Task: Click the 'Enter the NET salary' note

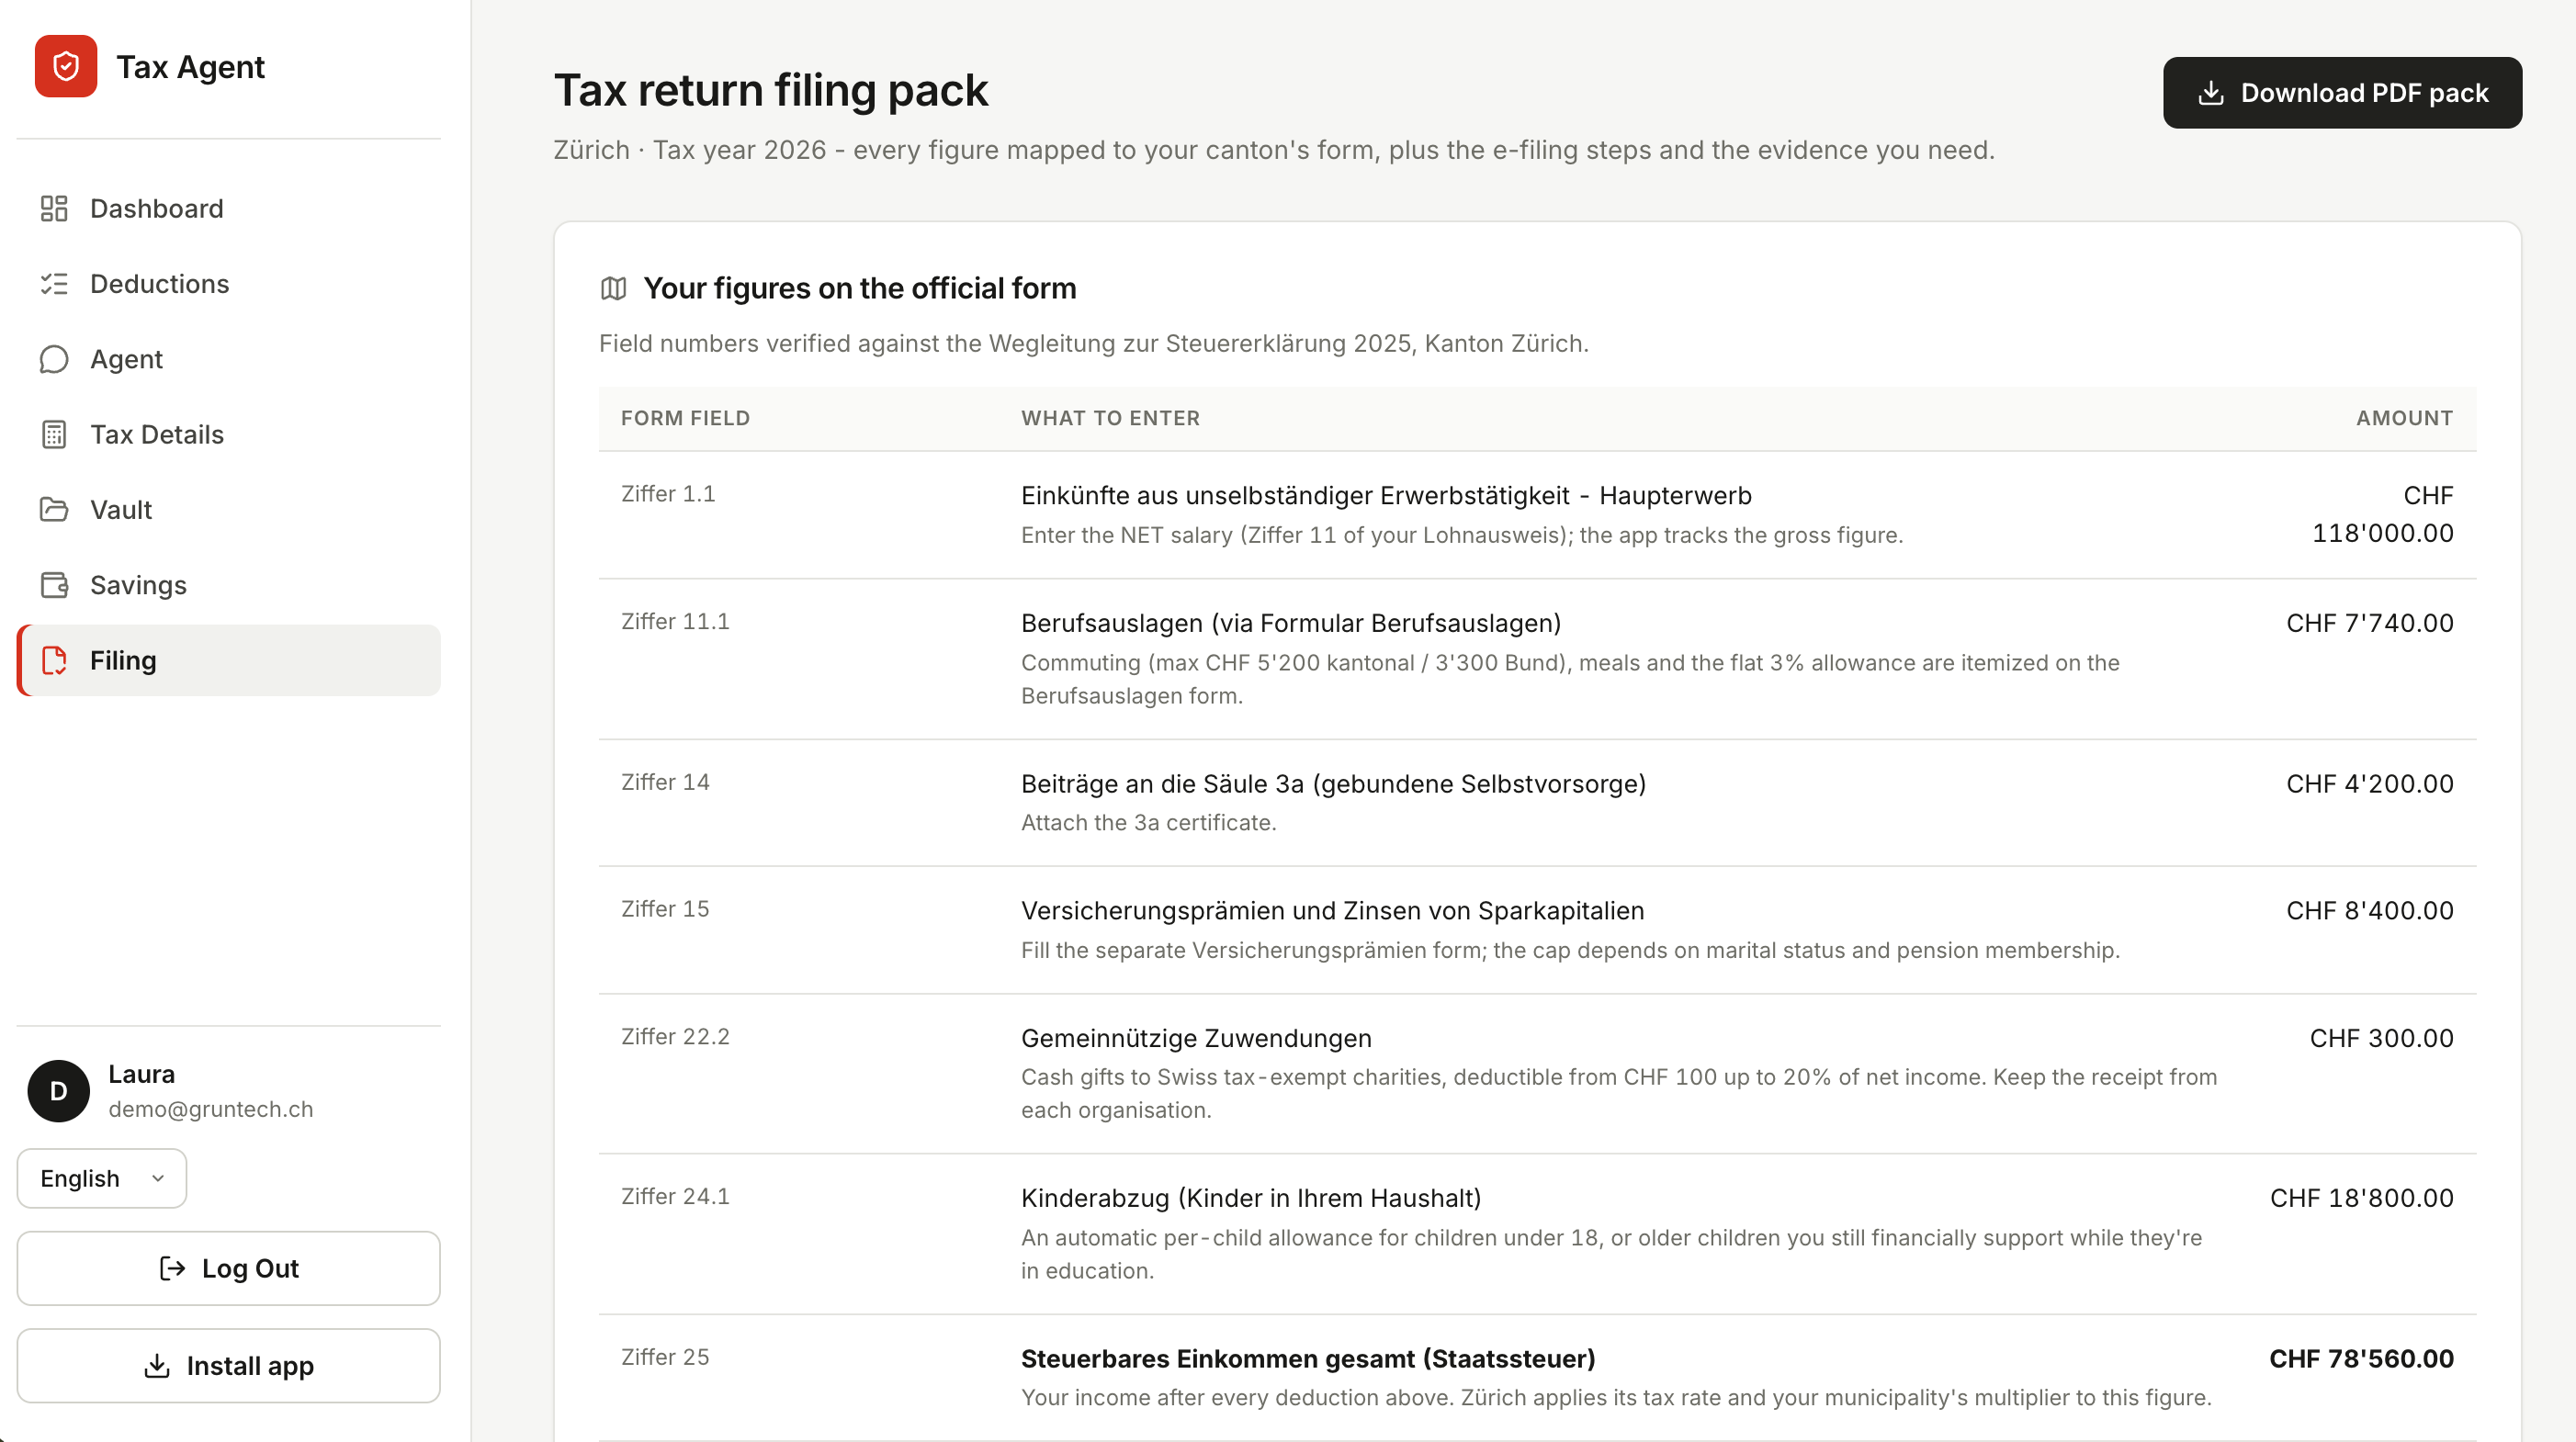Action: pos(1461,536)
